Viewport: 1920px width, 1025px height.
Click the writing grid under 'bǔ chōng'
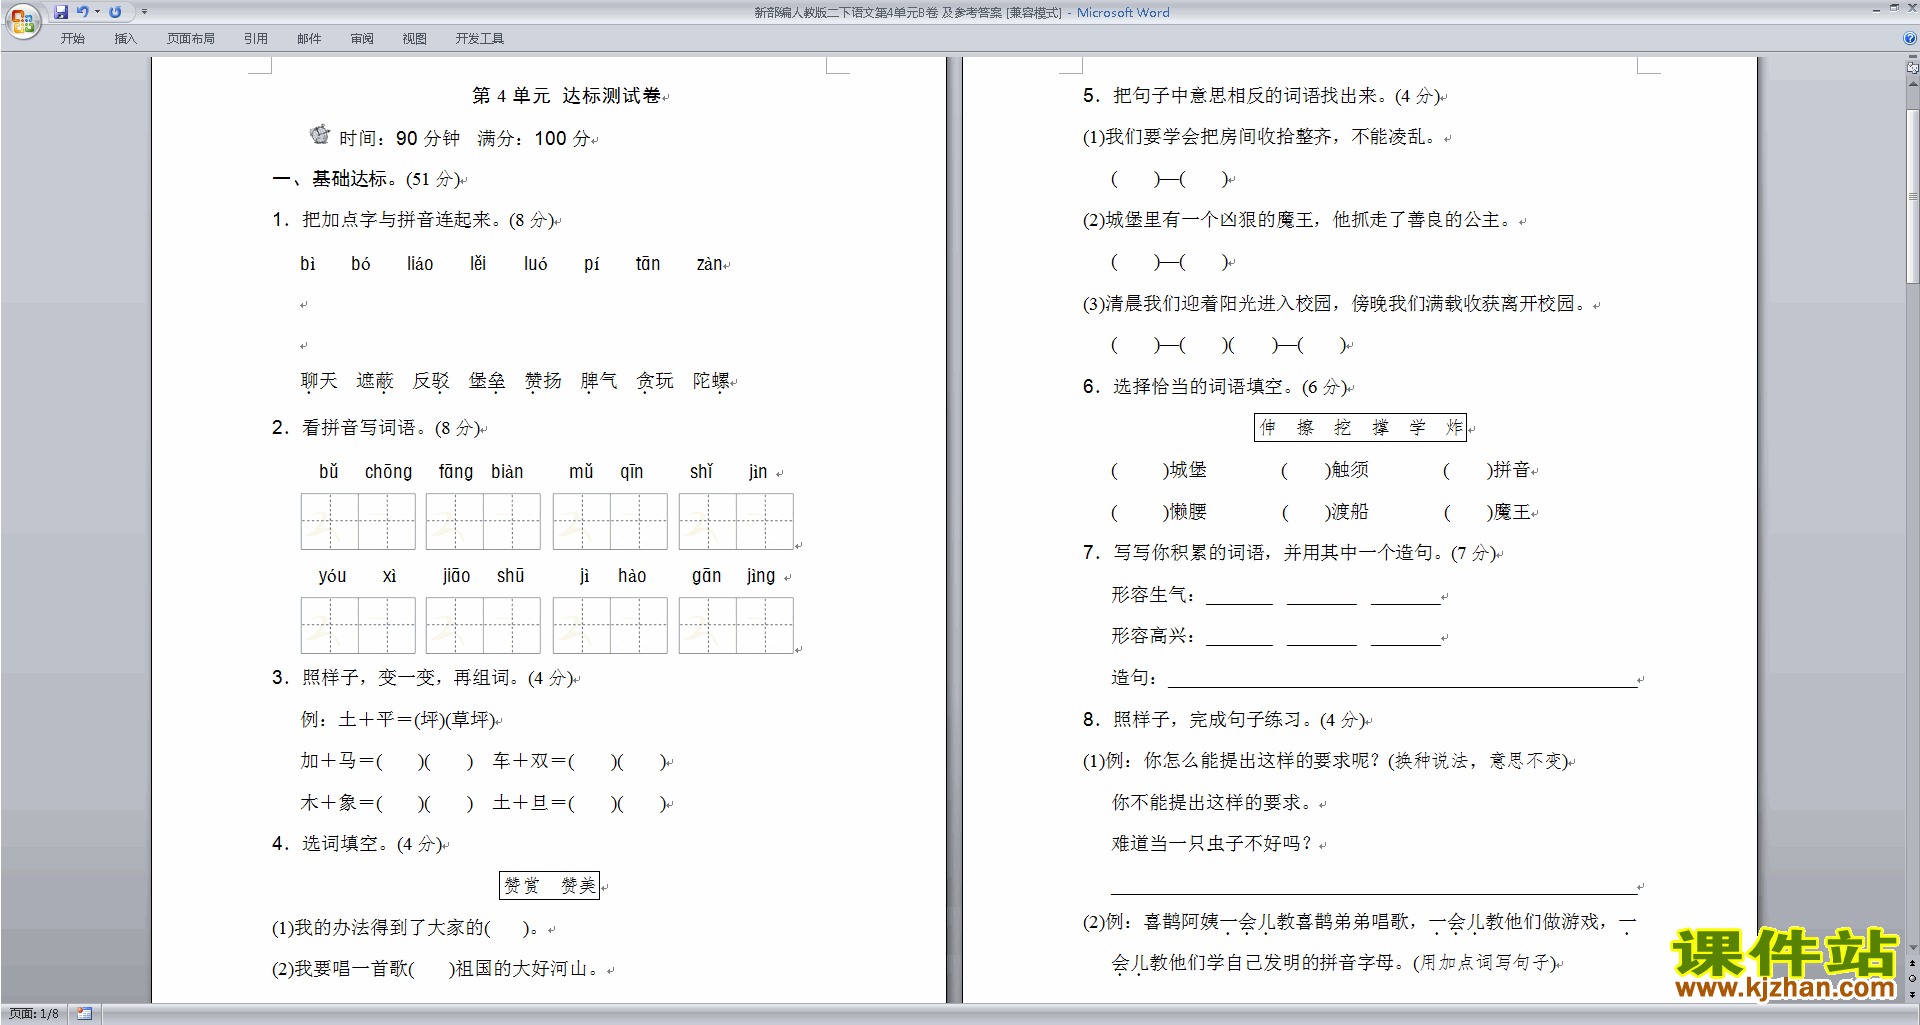(x=358, y=521)
